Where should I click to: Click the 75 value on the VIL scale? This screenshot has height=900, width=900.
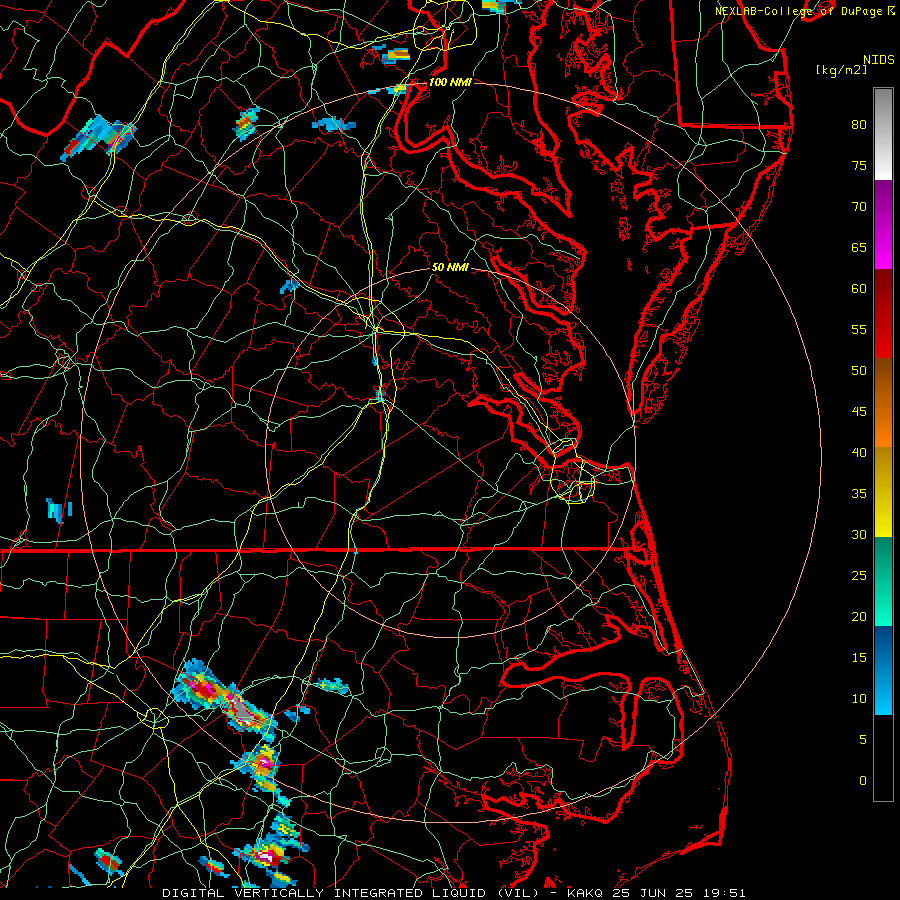click(859, 165)
